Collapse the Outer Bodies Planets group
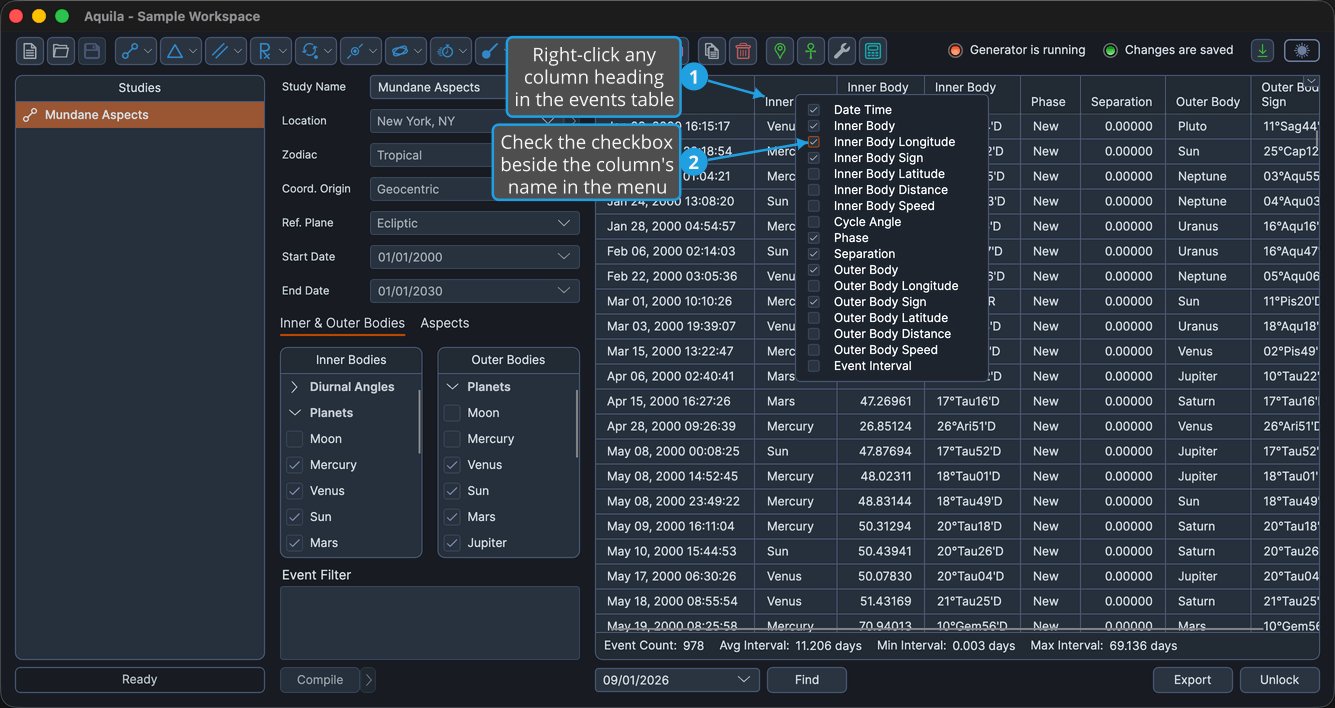Screen dimensions: 1335x708 452,387
